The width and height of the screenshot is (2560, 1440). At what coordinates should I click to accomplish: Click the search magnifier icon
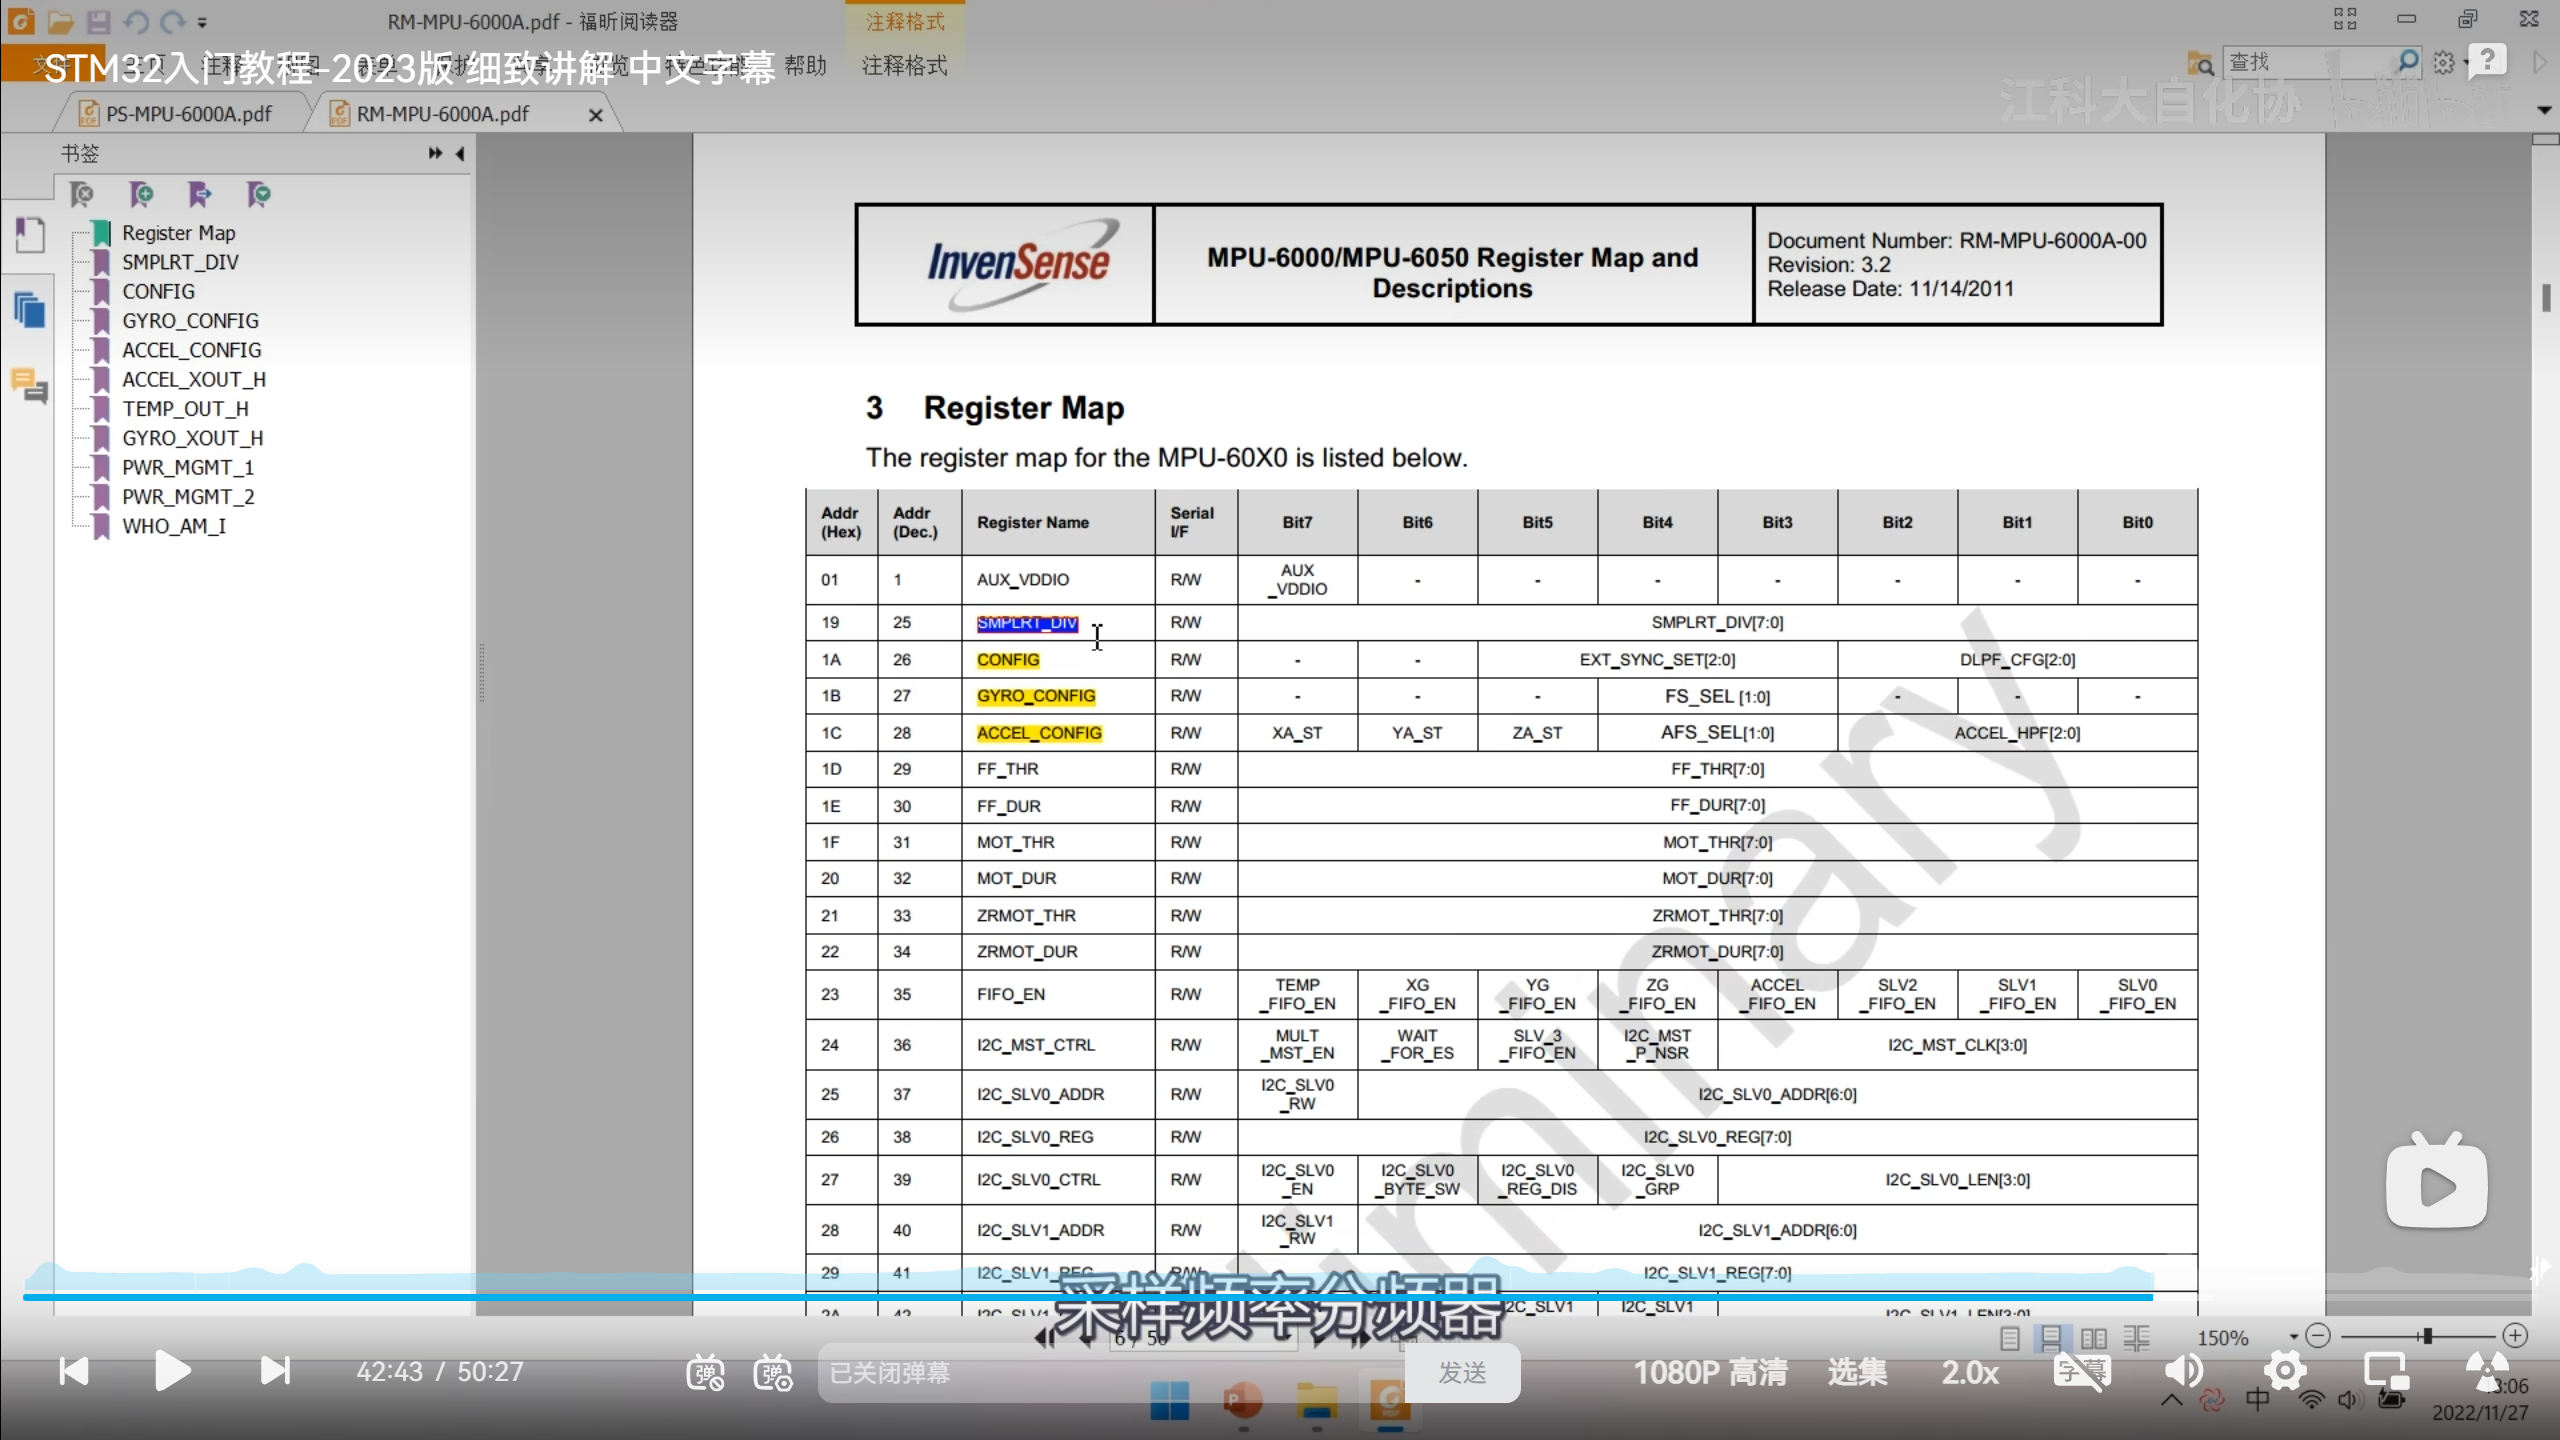(x=2408, y=62)
